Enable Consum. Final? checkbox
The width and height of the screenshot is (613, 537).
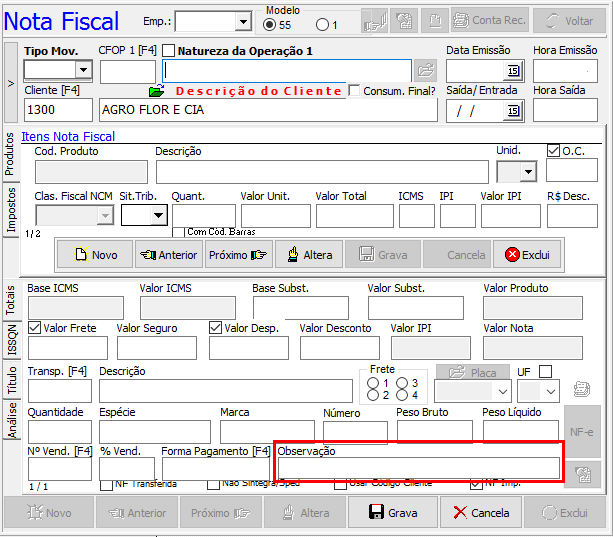pos(355,91)
